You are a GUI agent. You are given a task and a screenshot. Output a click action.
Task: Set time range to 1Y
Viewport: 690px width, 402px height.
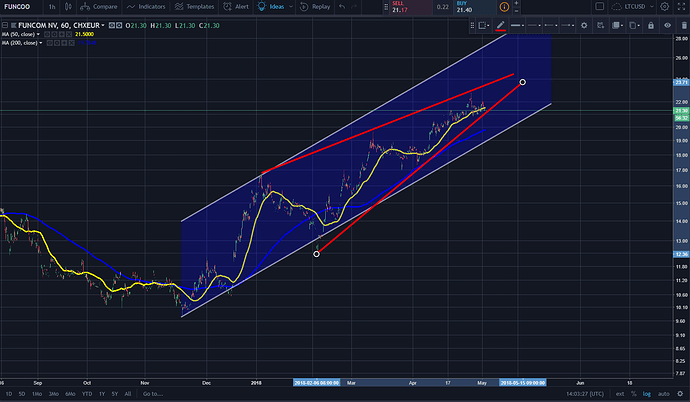[x=102, y=394]
